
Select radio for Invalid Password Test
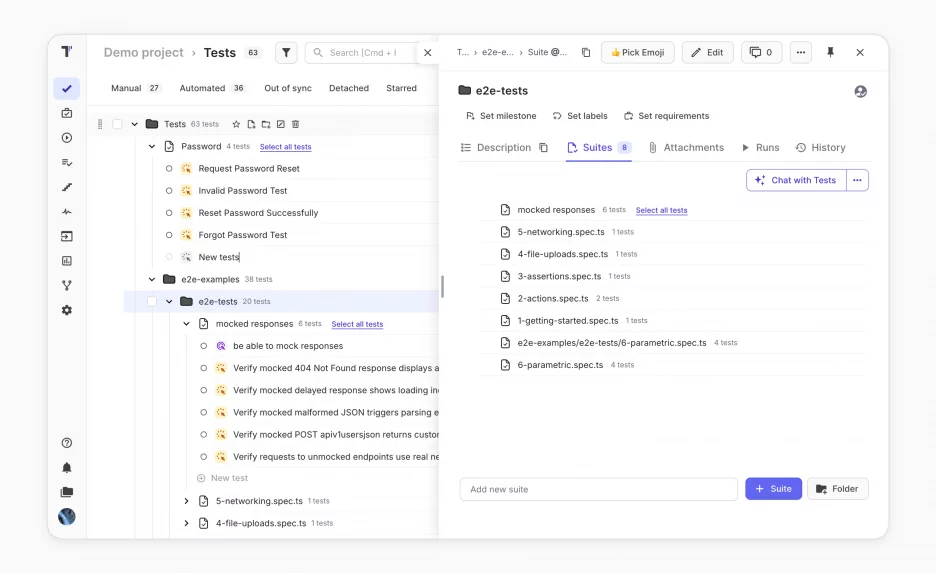tap(169, 191)
